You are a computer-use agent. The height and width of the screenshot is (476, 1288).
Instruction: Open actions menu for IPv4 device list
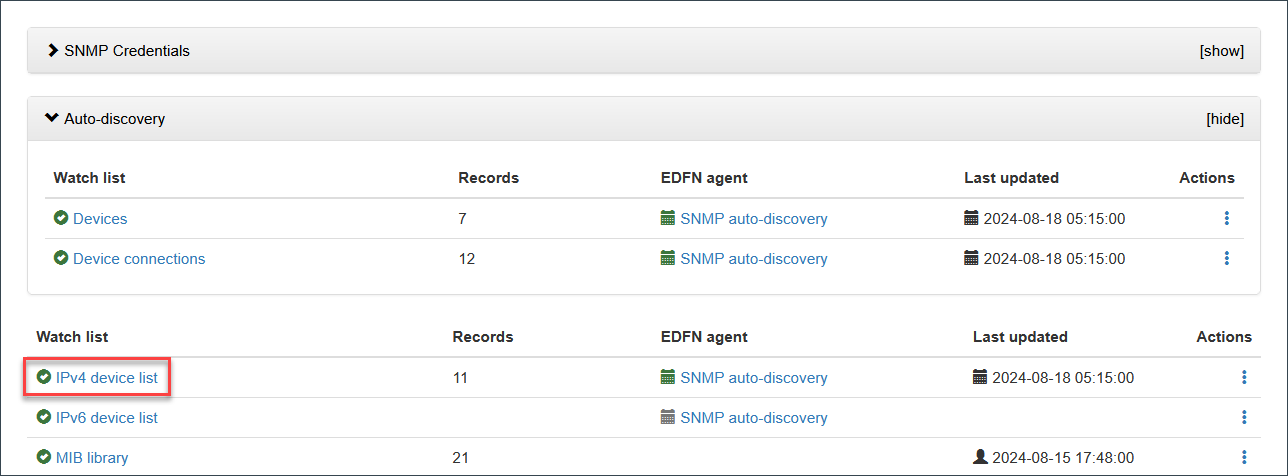(1244, 378)
